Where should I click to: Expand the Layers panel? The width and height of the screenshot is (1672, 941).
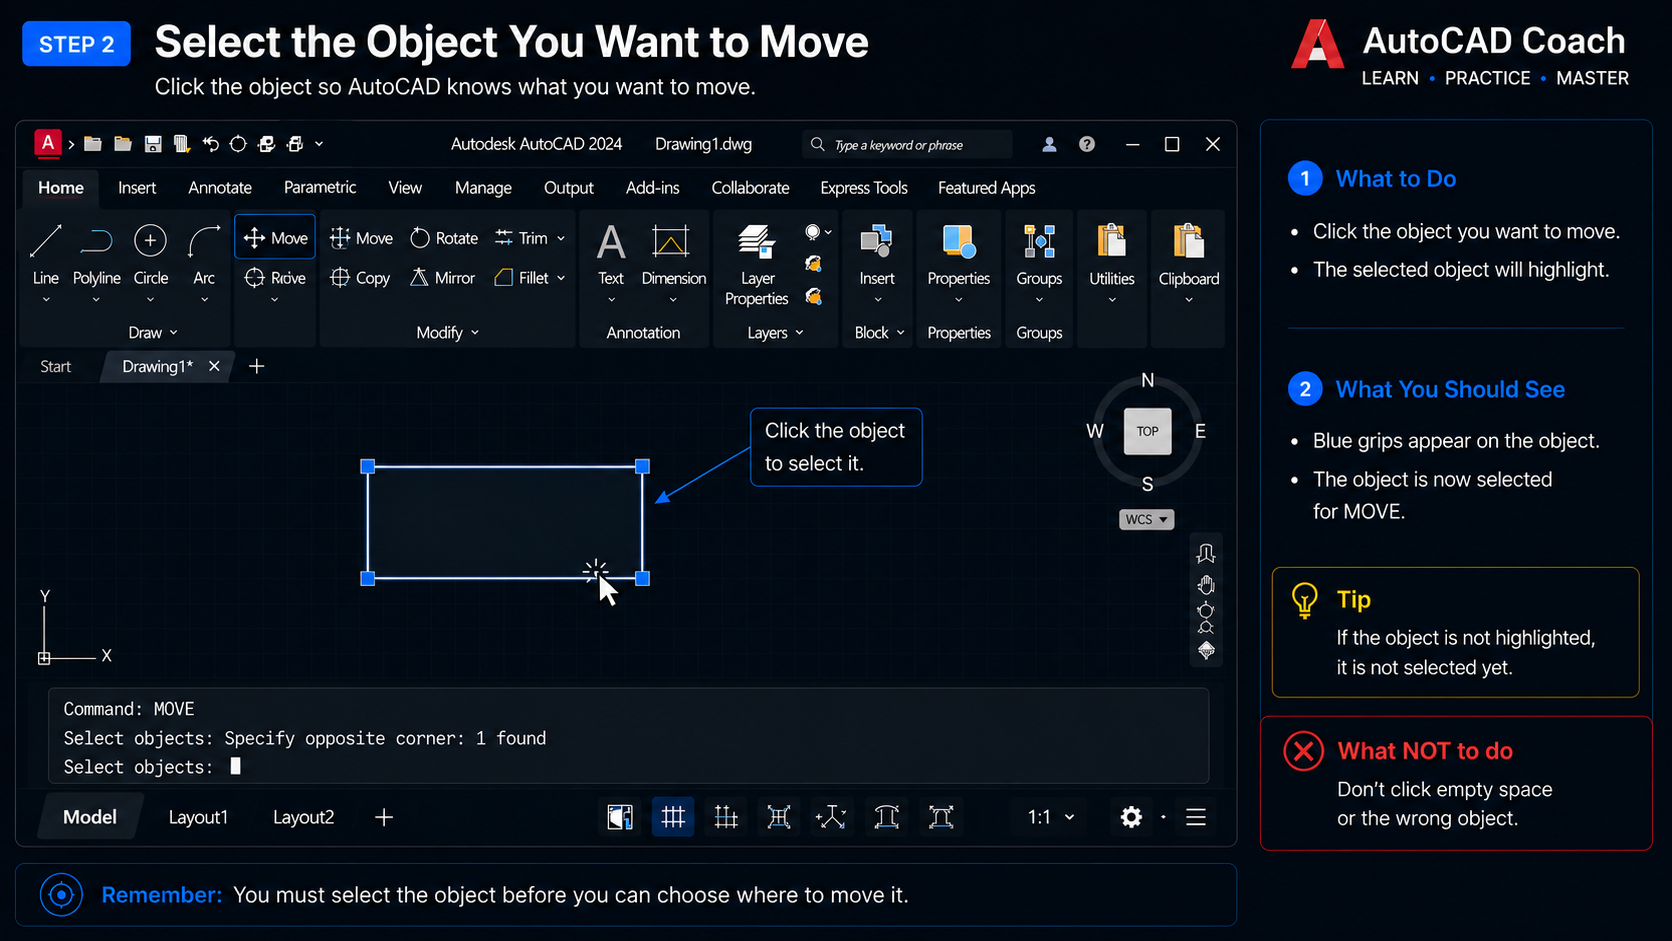point(775,332)
